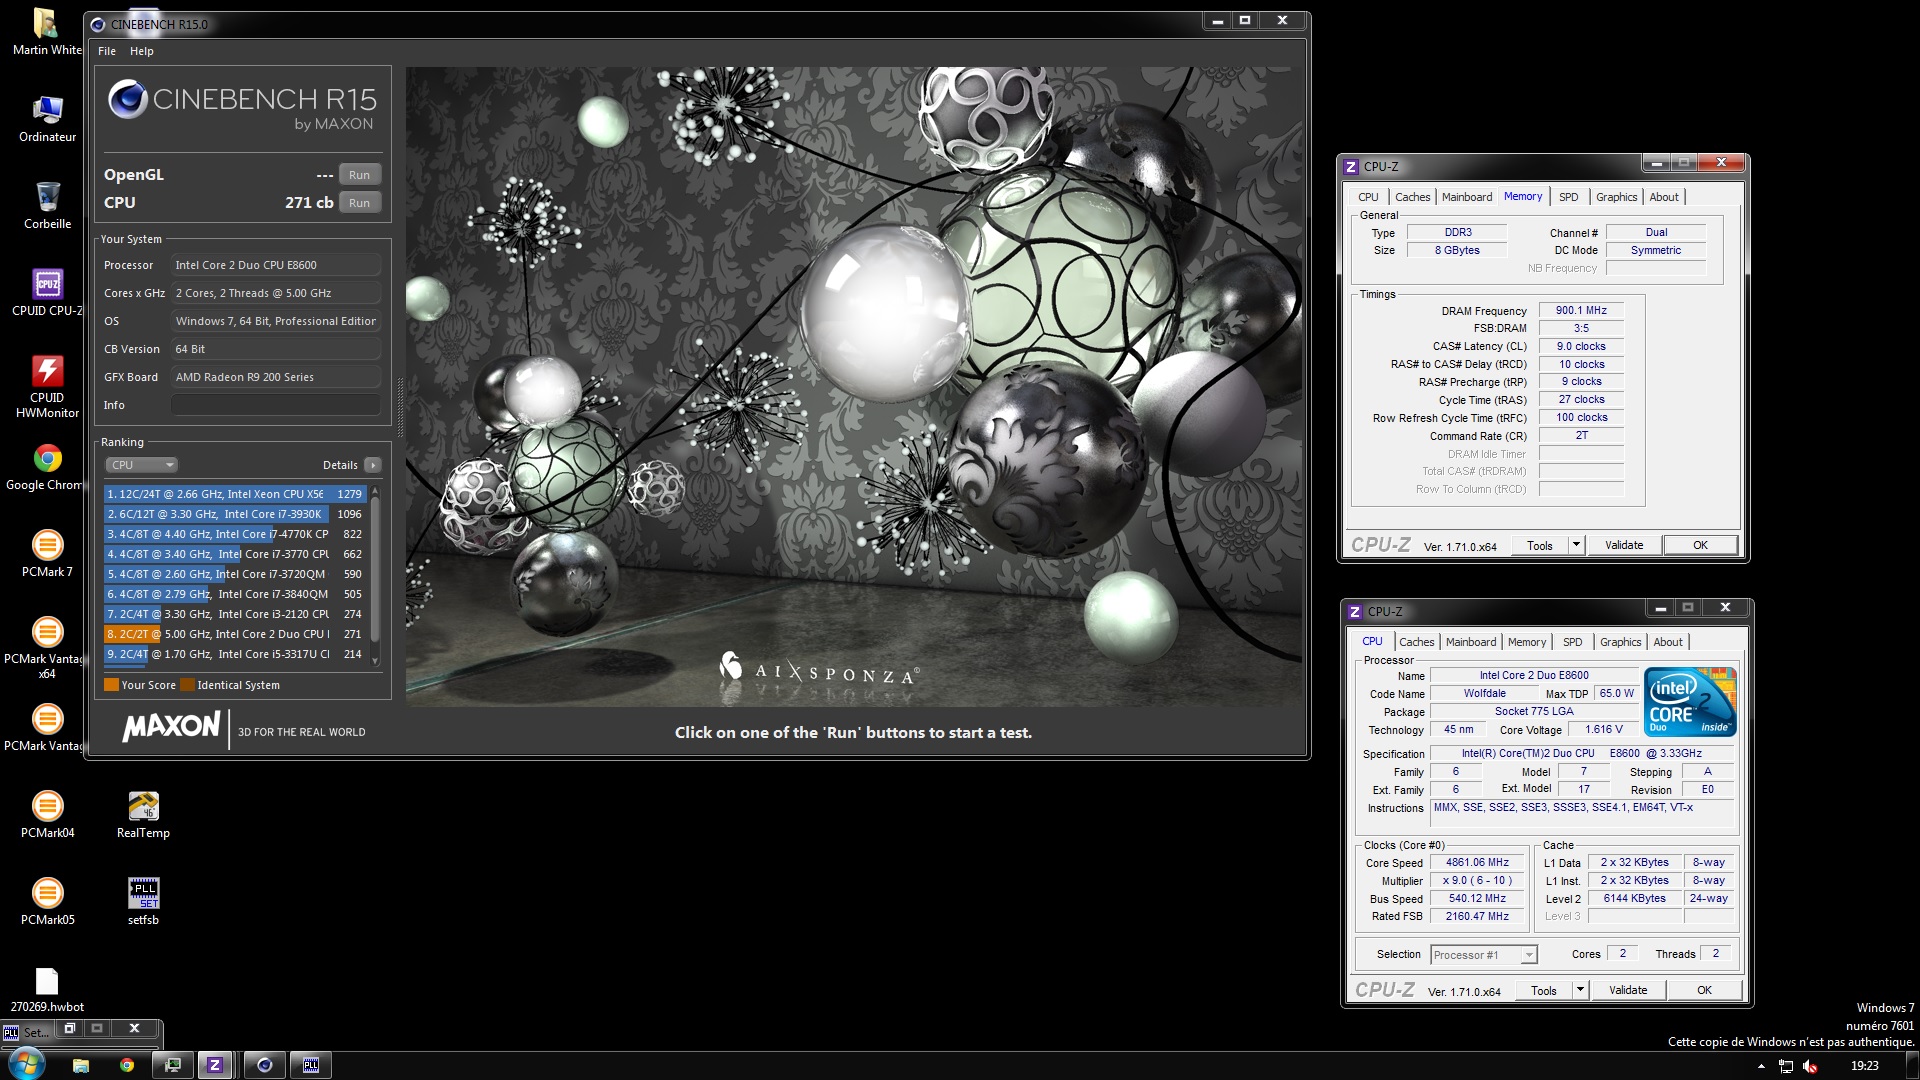This screenshot has height=1080, width=1920.
Task: Open About tab in lower CPU-Z
Action: pos(1667,642)
